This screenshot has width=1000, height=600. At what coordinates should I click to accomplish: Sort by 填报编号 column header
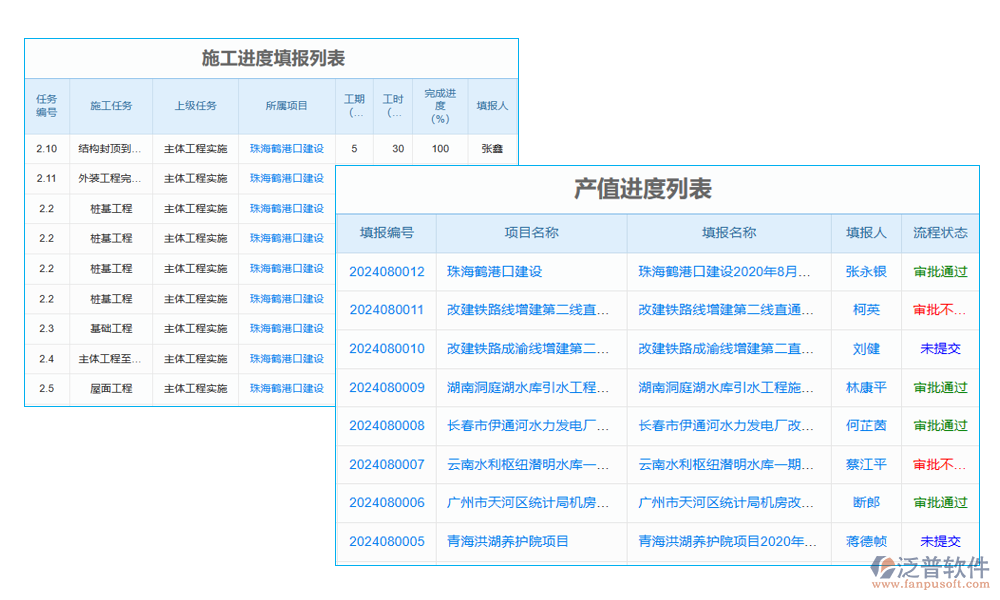click(x=386, y=233)
